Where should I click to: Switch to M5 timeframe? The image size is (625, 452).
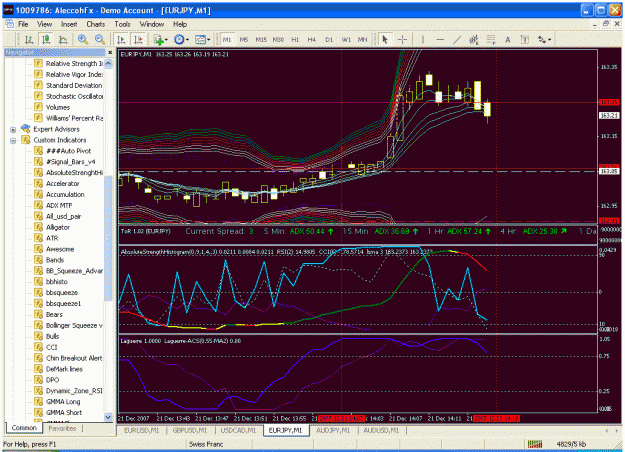tap(244, 39)
